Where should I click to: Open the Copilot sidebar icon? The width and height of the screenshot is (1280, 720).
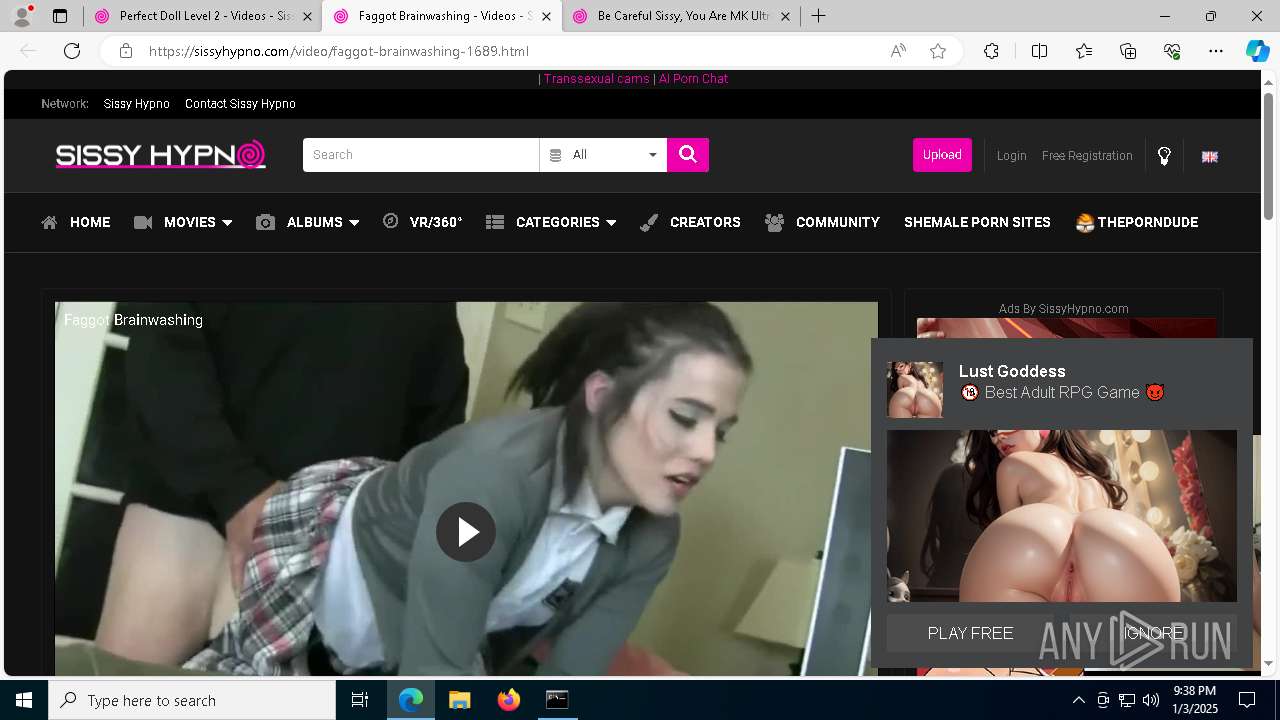1257,51
